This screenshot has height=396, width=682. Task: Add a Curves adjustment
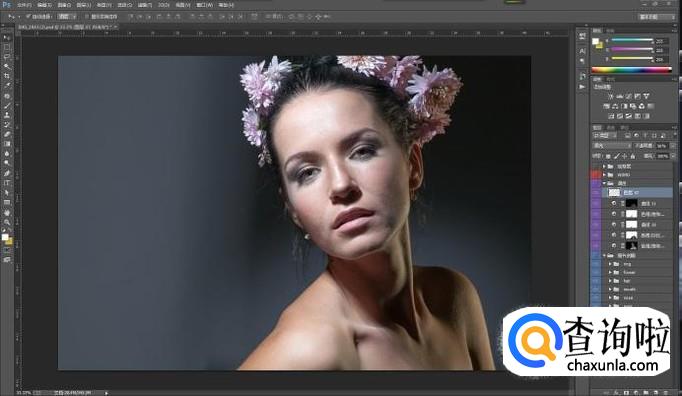pos(629,96)
